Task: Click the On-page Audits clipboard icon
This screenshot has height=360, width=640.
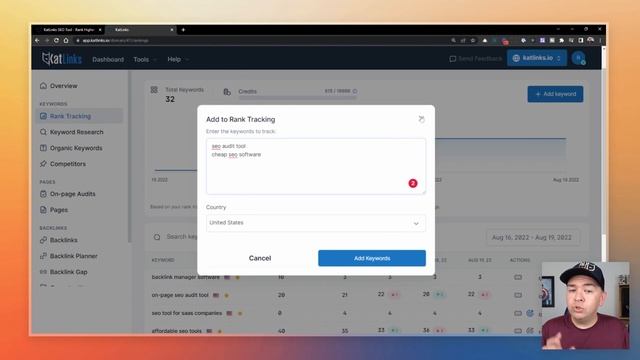Action: coord(43,194)
